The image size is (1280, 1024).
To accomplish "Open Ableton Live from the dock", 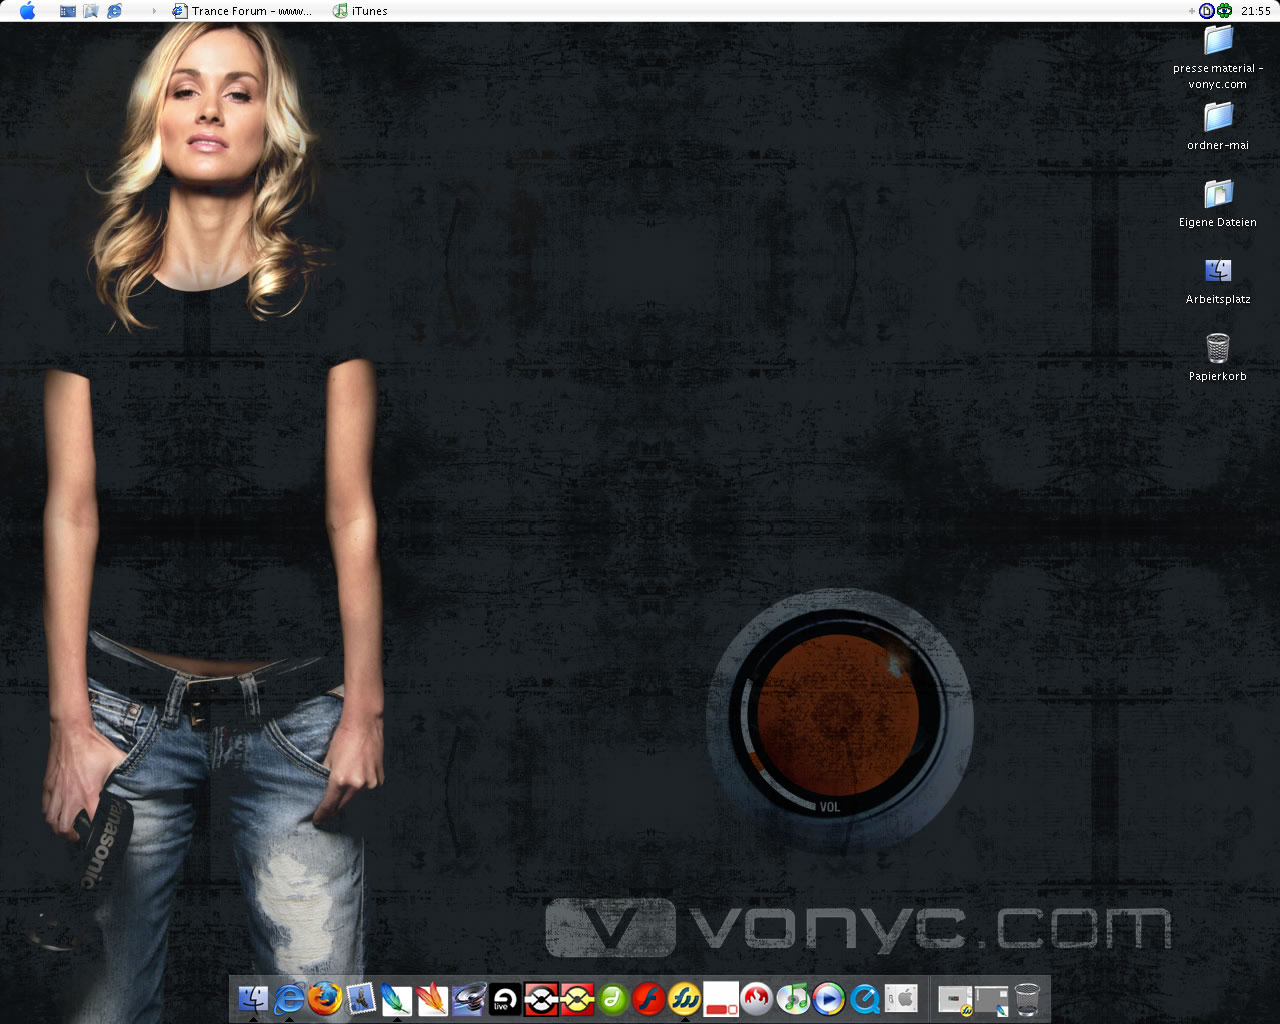I will point(505,998).
